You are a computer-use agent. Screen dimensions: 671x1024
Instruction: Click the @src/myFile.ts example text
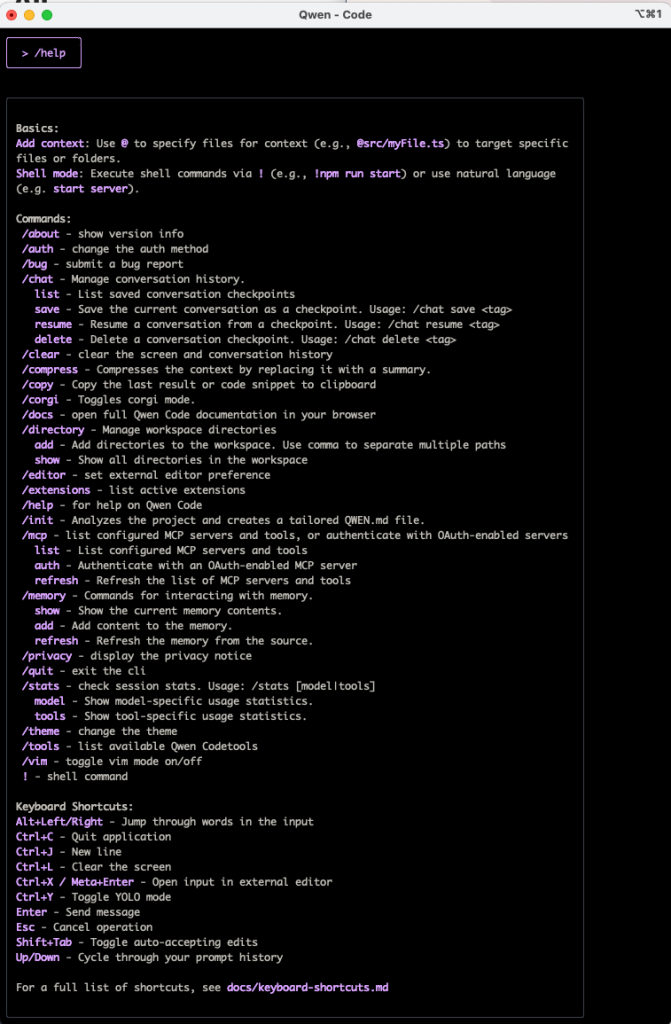403,144
